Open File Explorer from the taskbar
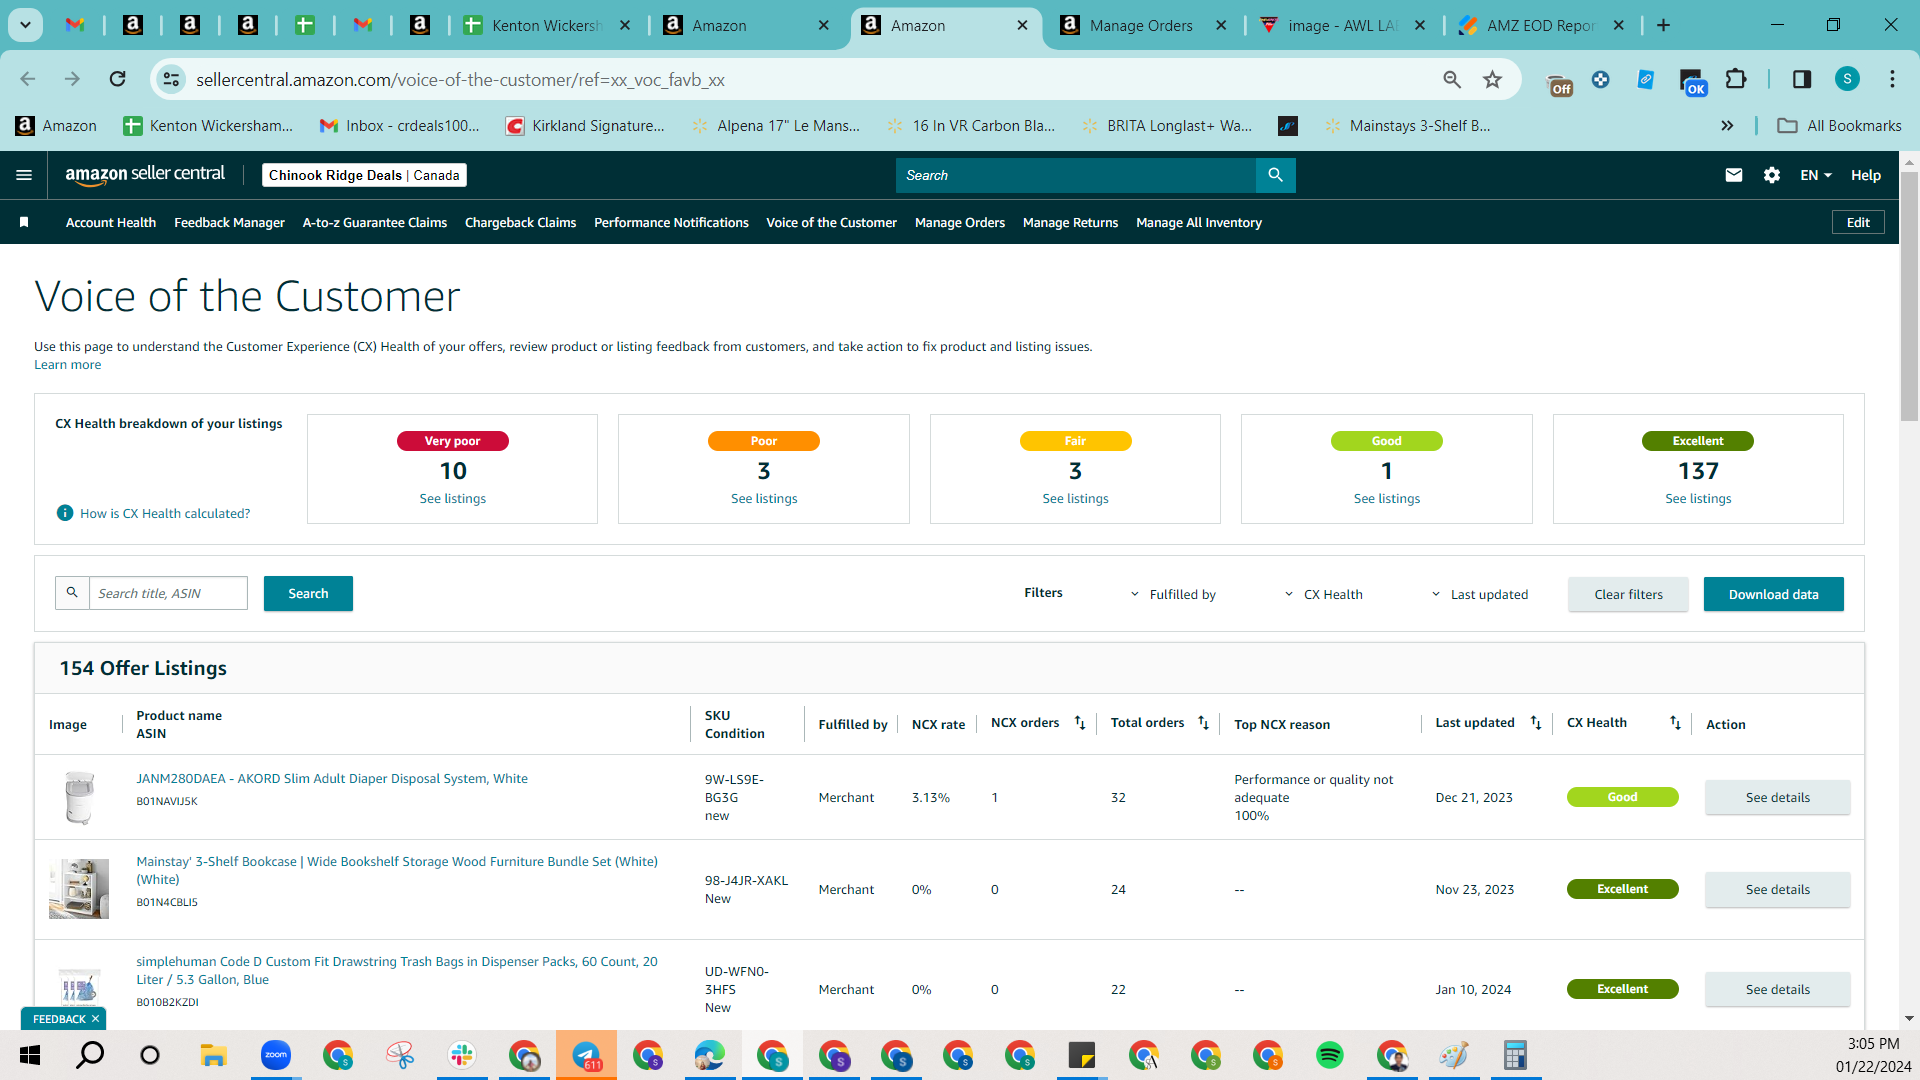The image size is (1920, 1080). (x=213, y=1055)
